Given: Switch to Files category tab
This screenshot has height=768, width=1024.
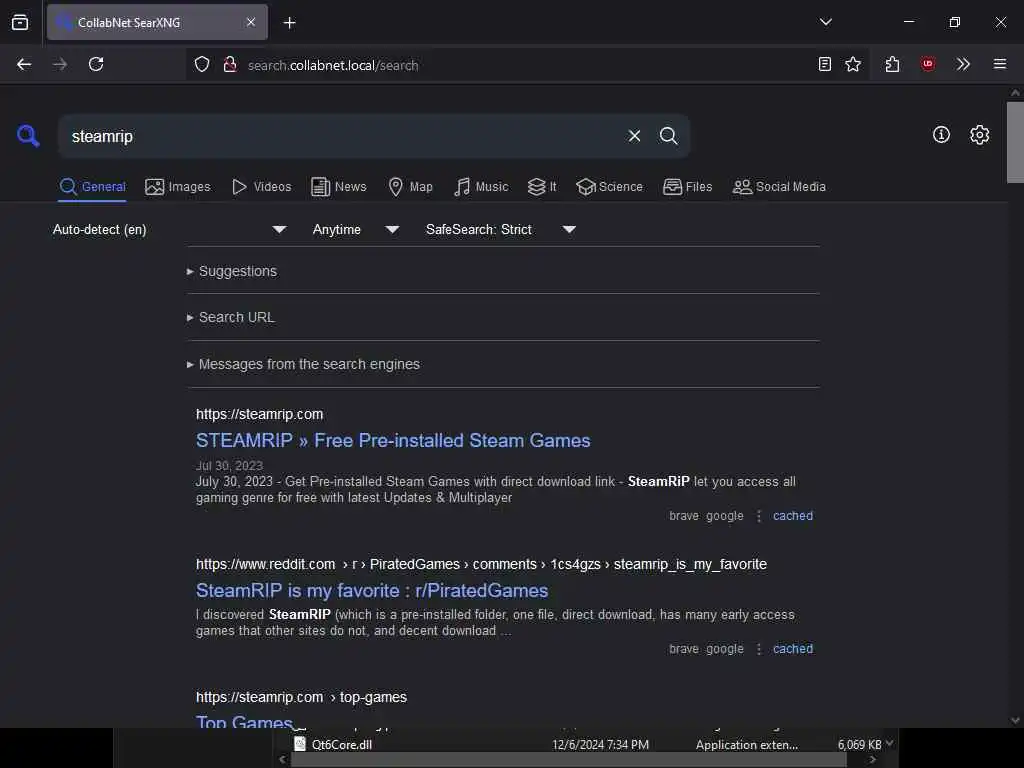Looking at the screenshot, I should coord(687,187).
